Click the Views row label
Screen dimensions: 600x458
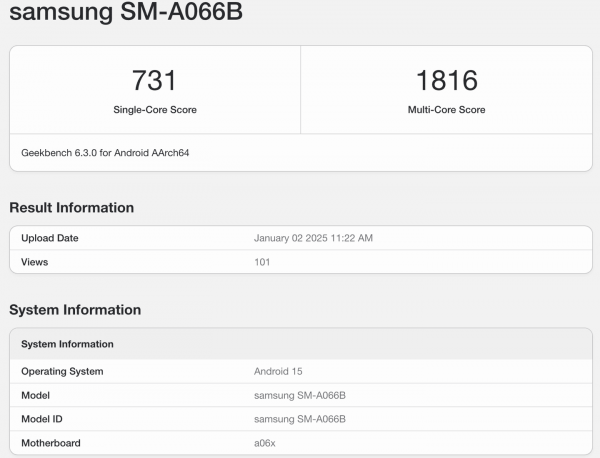click(34, 262)
